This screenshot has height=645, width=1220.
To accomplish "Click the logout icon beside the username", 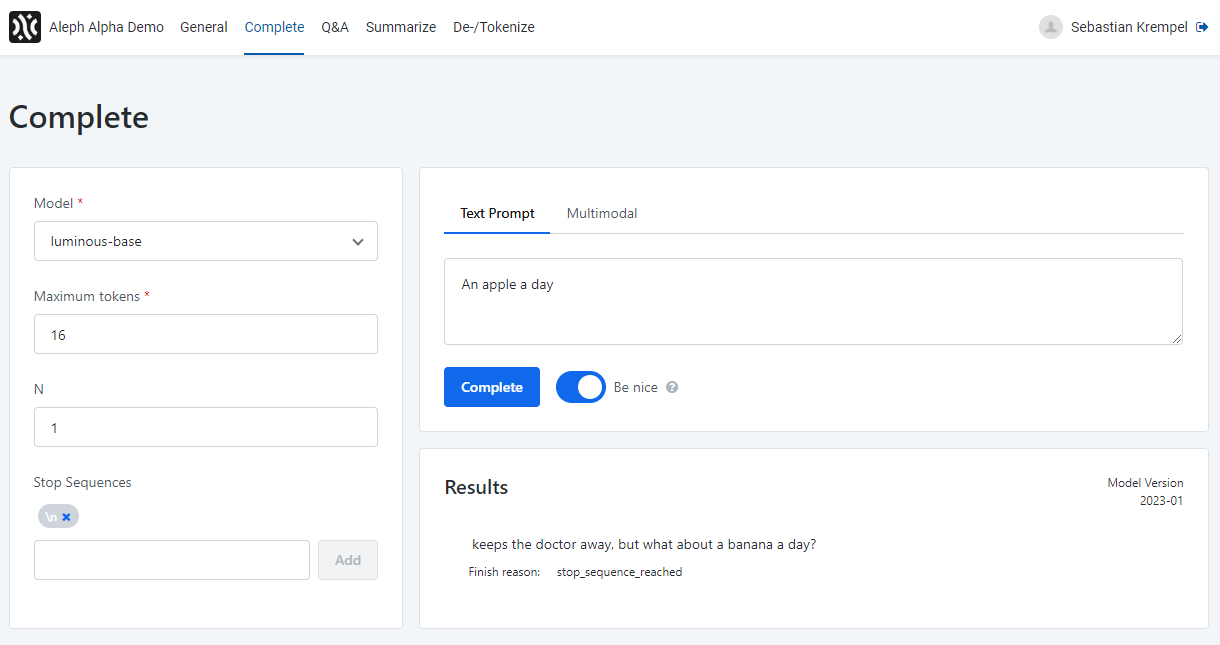I will [x=1202, y=27].
